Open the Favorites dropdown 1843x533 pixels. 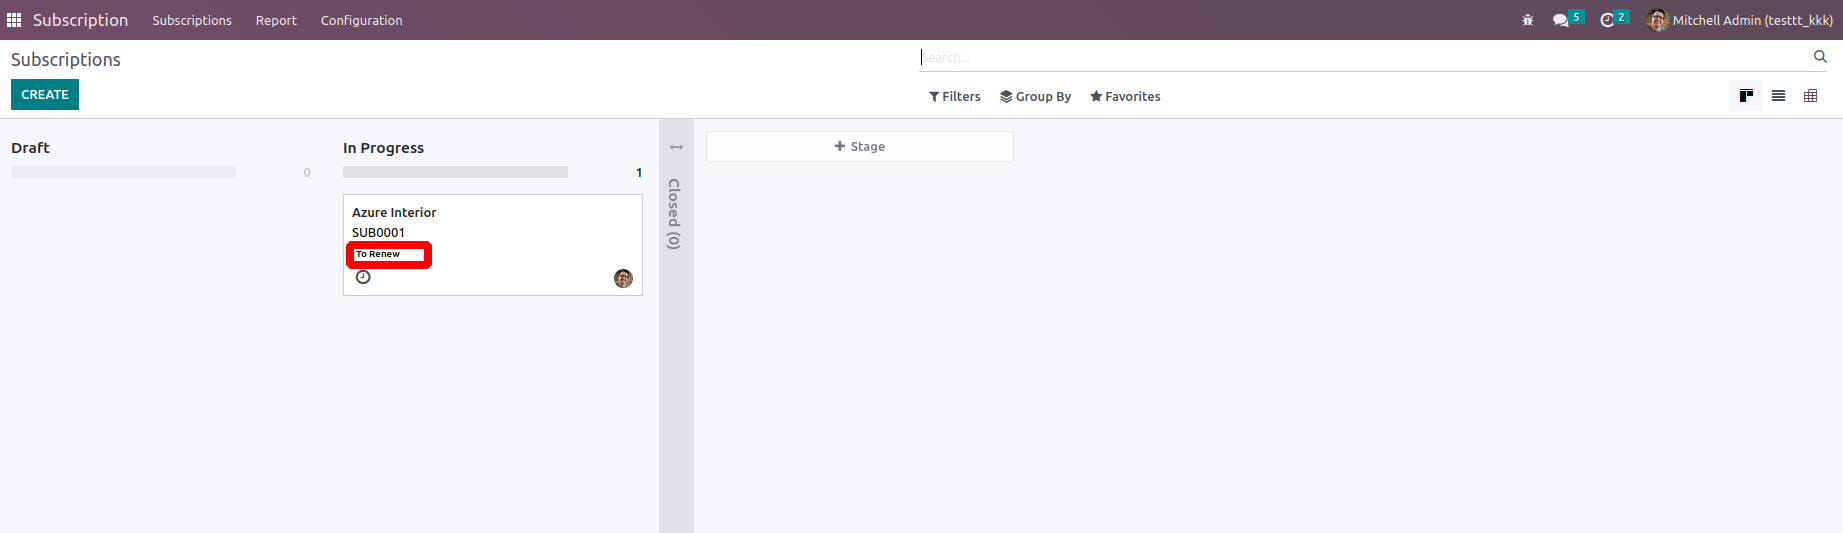[1125, 96]
